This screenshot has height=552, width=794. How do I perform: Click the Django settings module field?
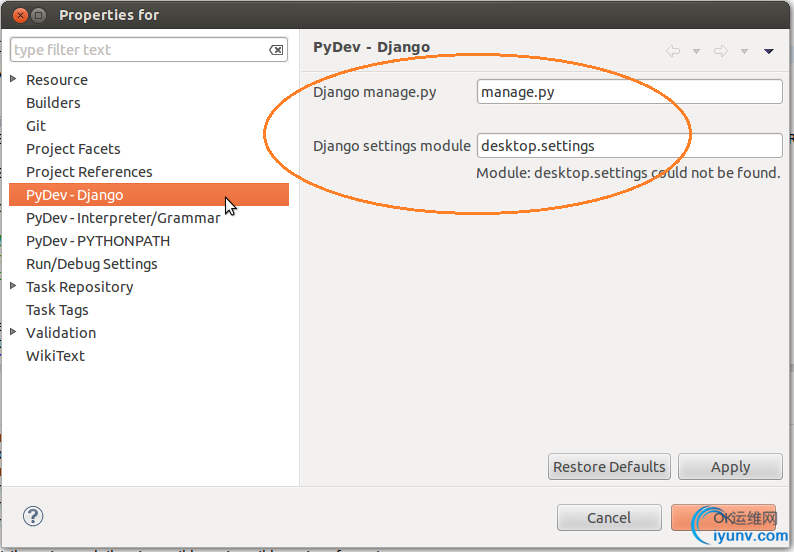[x=629, y=146]
